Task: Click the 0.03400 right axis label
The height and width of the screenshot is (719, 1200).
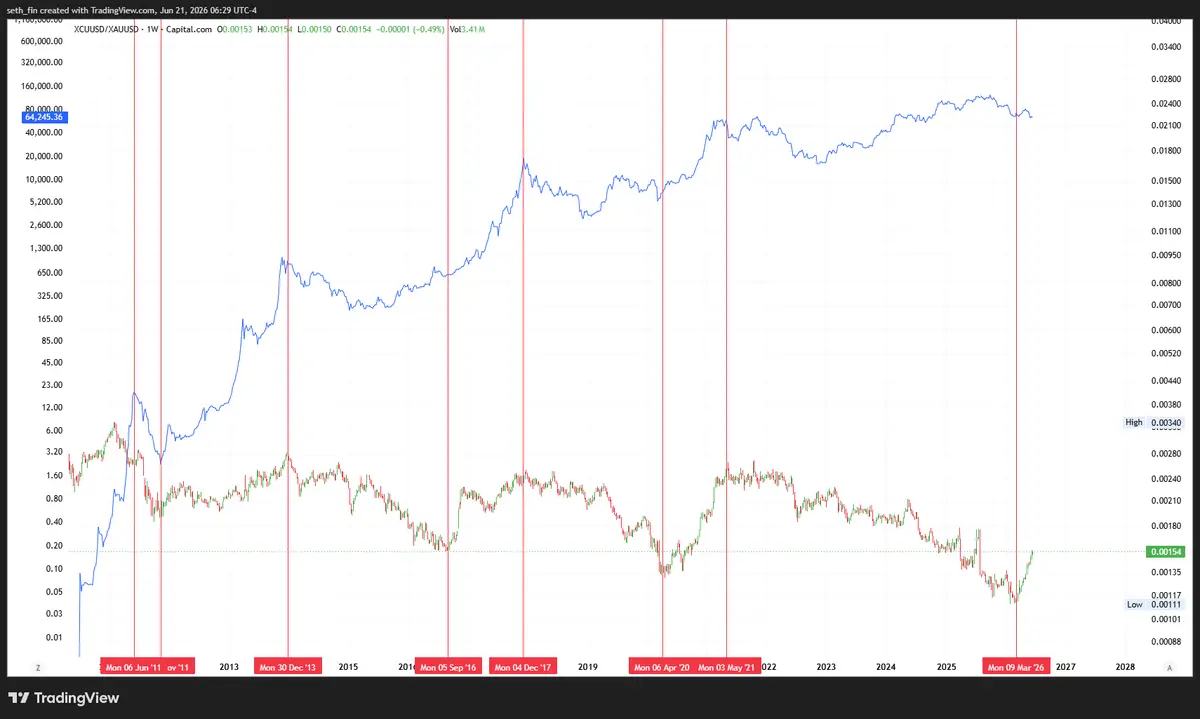Action: pos(1165,46)
